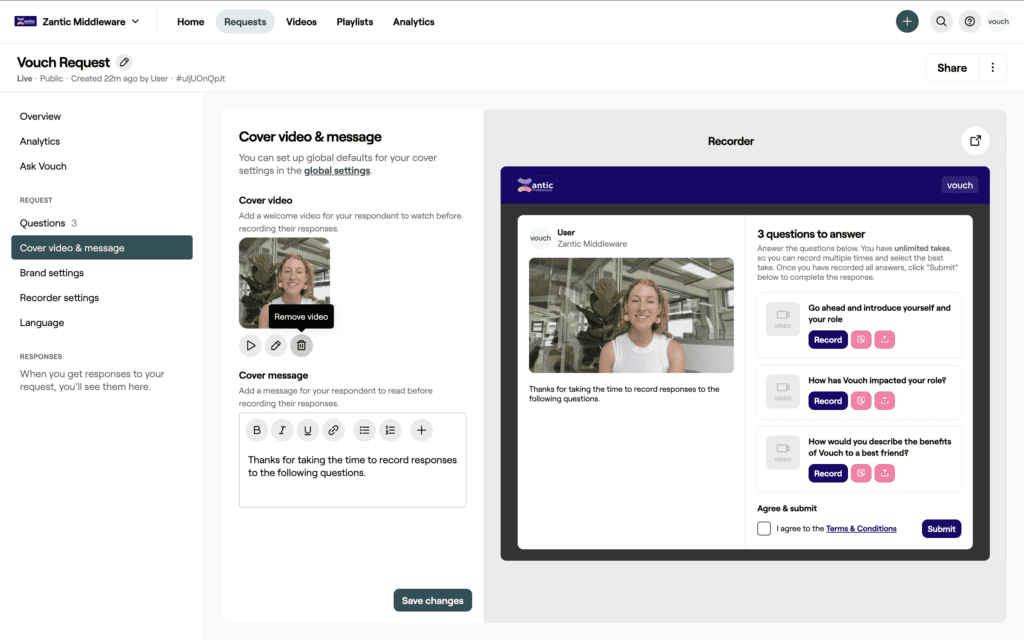Click the cover video thumbnail in settings
Viewport: 1024px width, 640px height.
[x=284, y=283]
